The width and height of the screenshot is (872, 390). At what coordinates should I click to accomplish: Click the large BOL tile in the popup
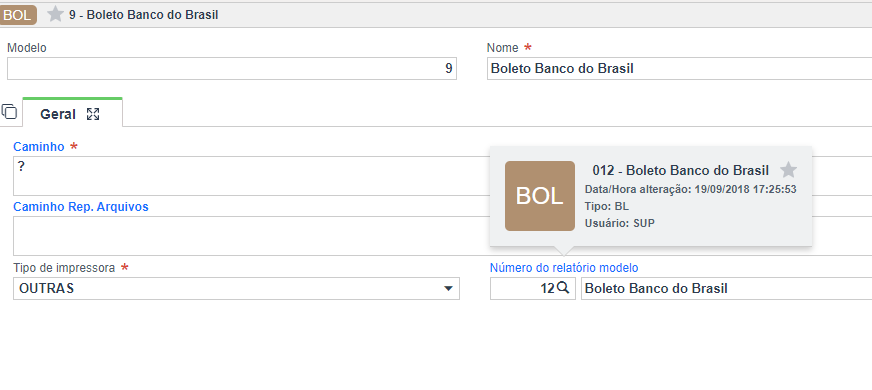pos(539,196)
